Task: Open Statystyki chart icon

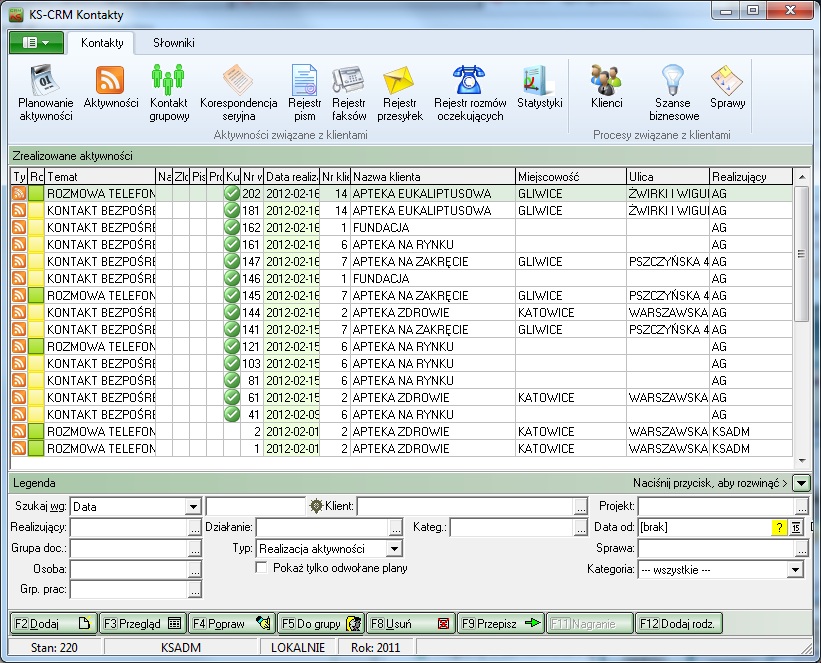Action: click(540, 81)
